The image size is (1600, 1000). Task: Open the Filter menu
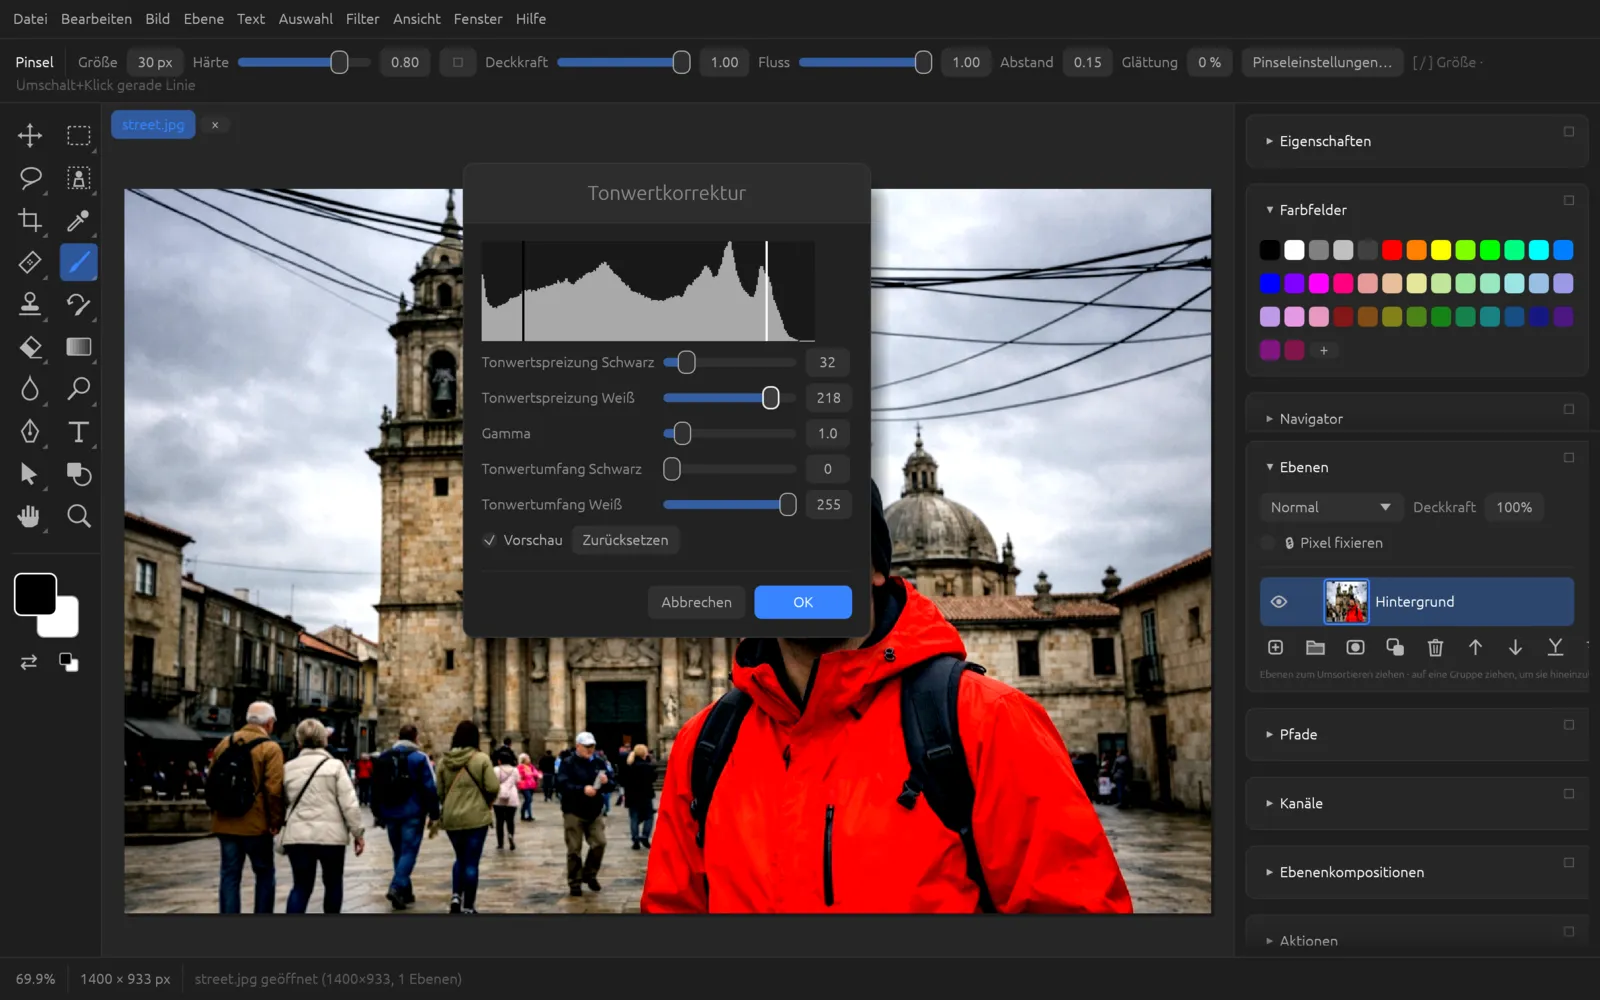pos(362,19)
